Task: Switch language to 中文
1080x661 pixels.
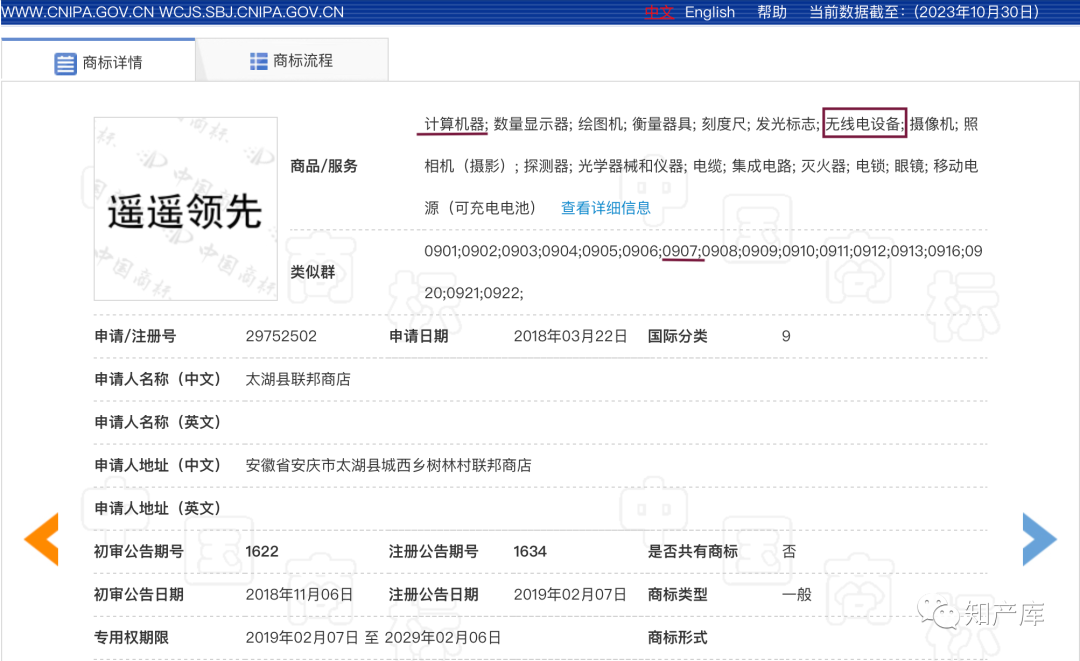Action: [659, 12]
